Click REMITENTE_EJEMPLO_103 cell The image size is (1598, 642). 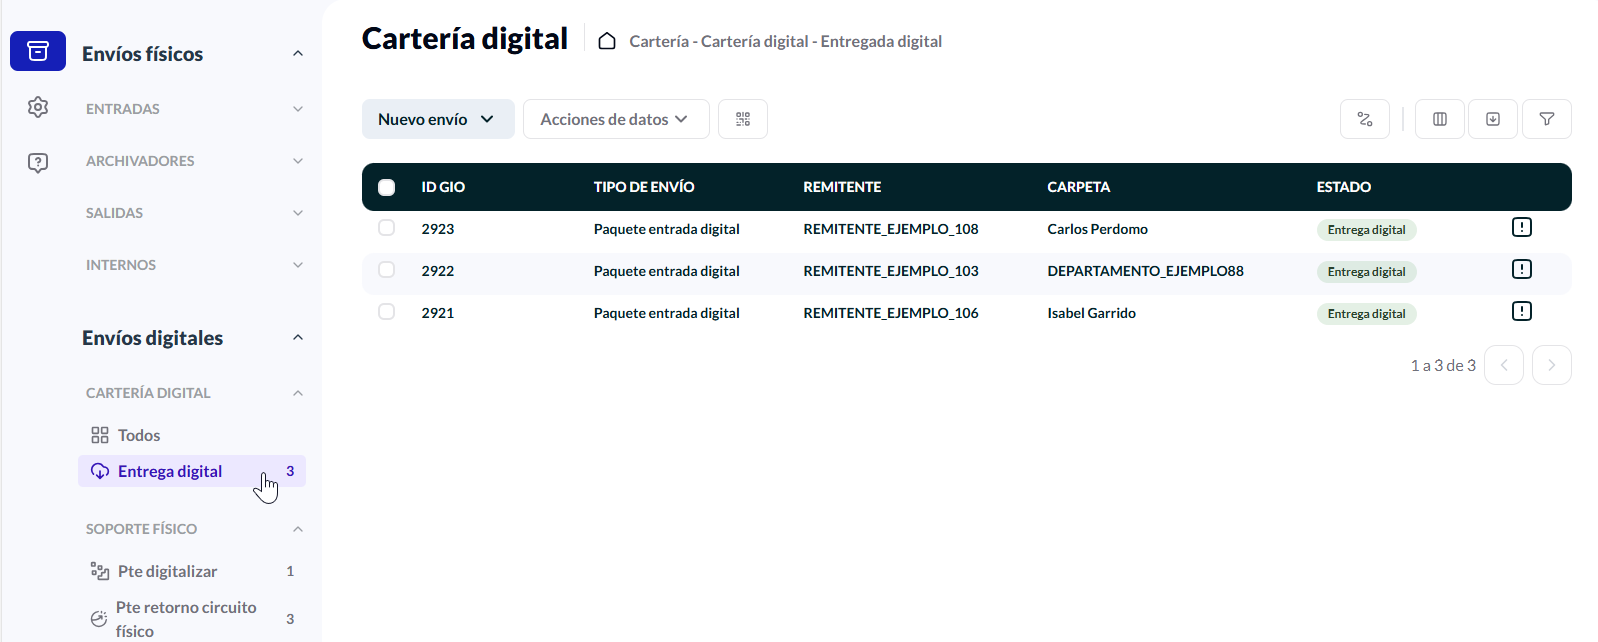(891, 271)
